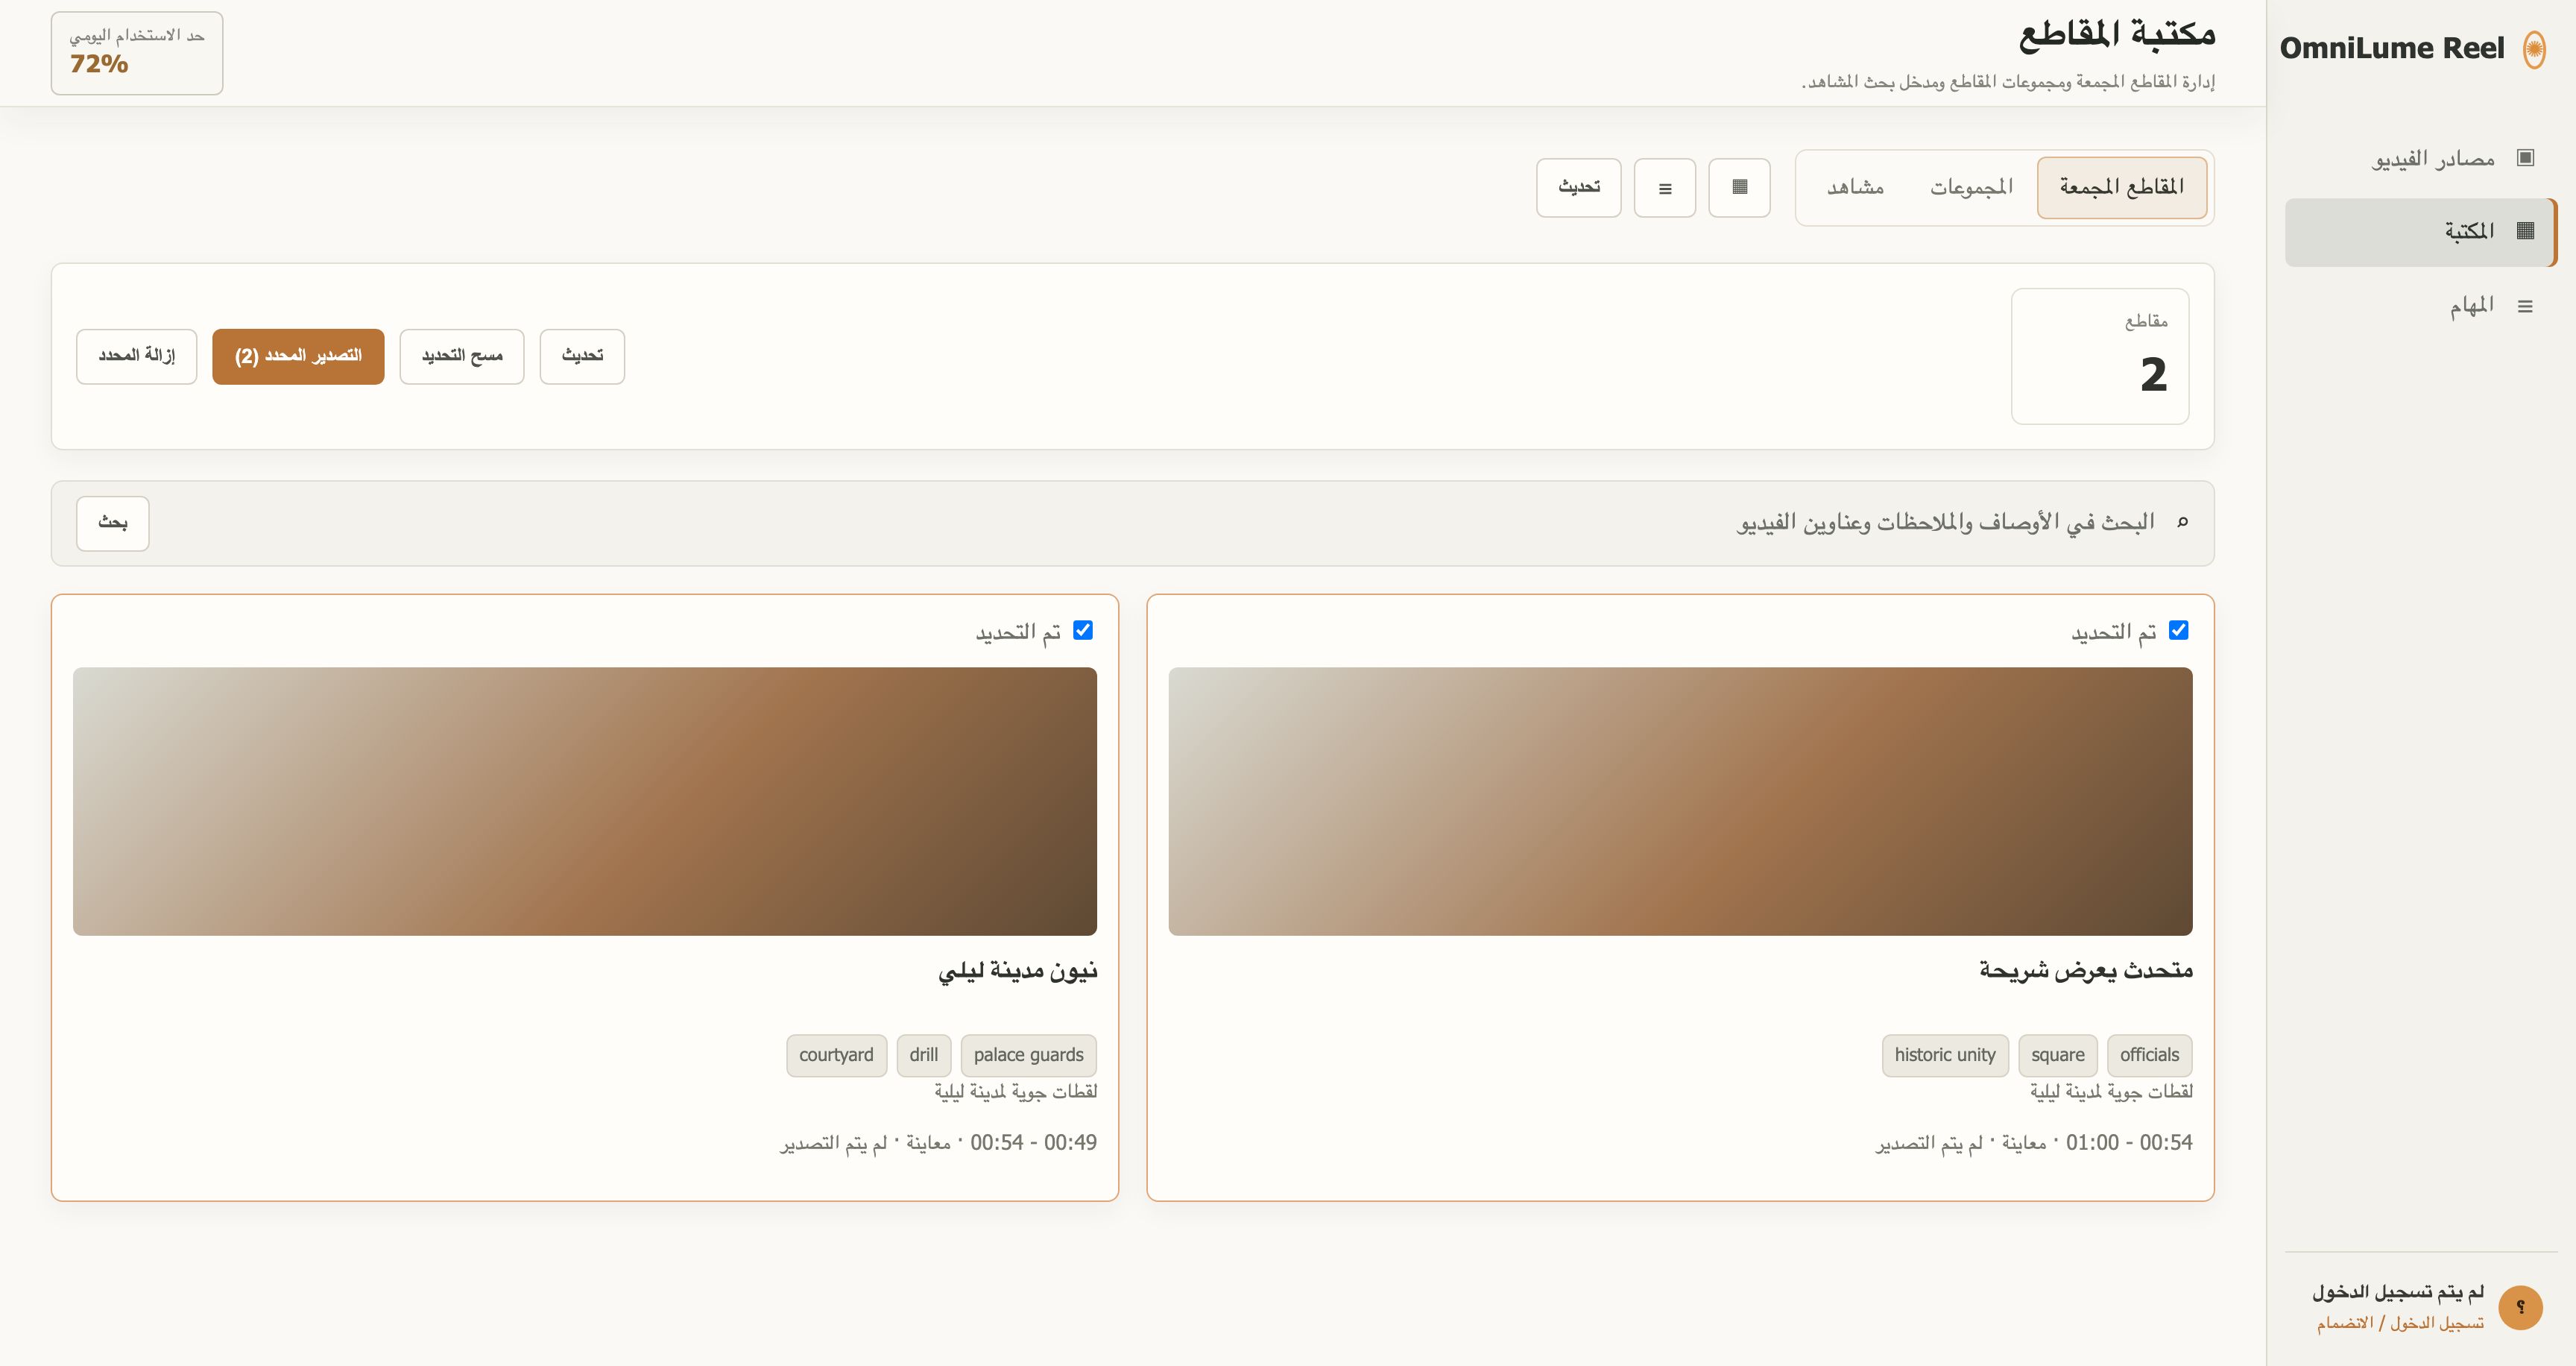Click the مسح التحديد button
Screen dimensions: 2576x1366
pyautogui.click(x=462, y=356)
